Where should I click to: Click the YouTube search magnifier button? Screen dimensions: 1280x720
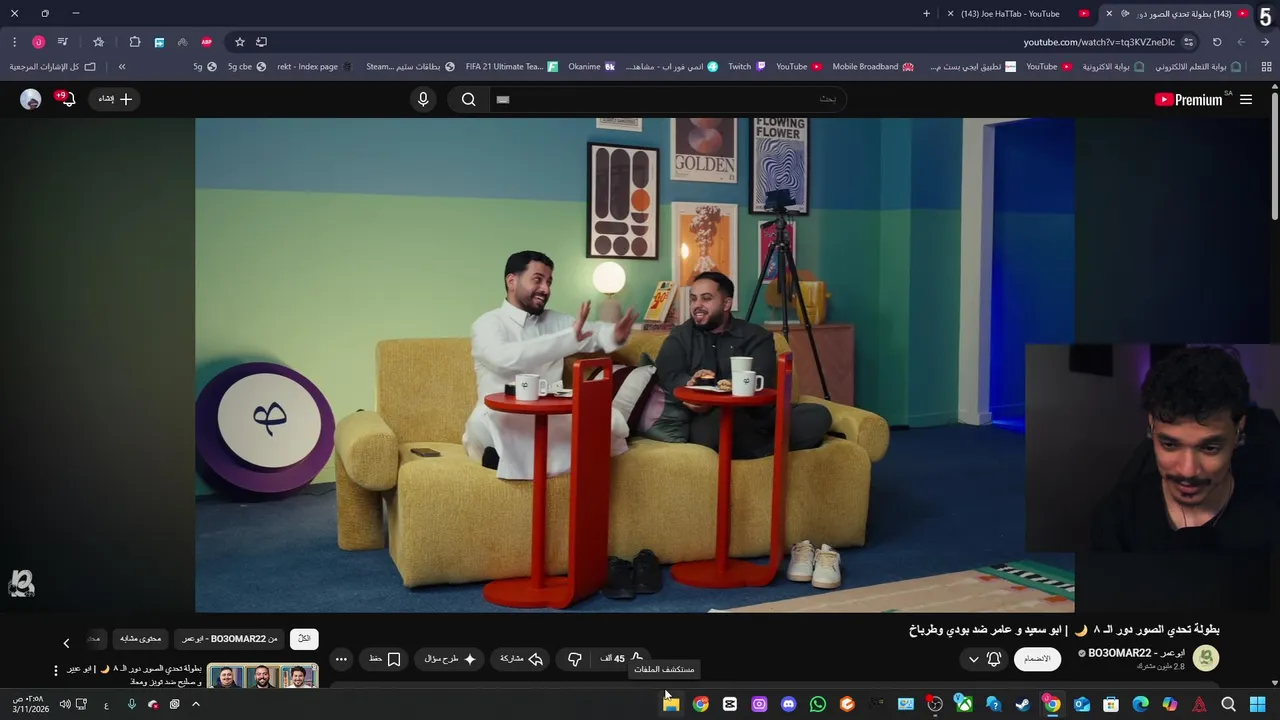(468, 99)
